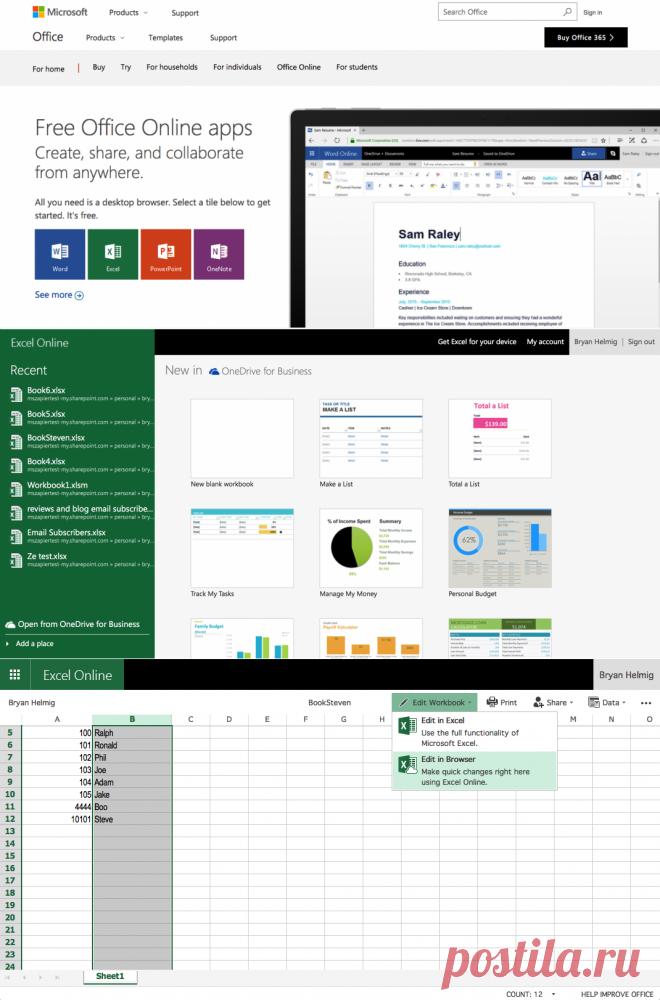Viewport: 660px width, 1000px height.
Task: Click the Sign in link
Action: [592, 13]
